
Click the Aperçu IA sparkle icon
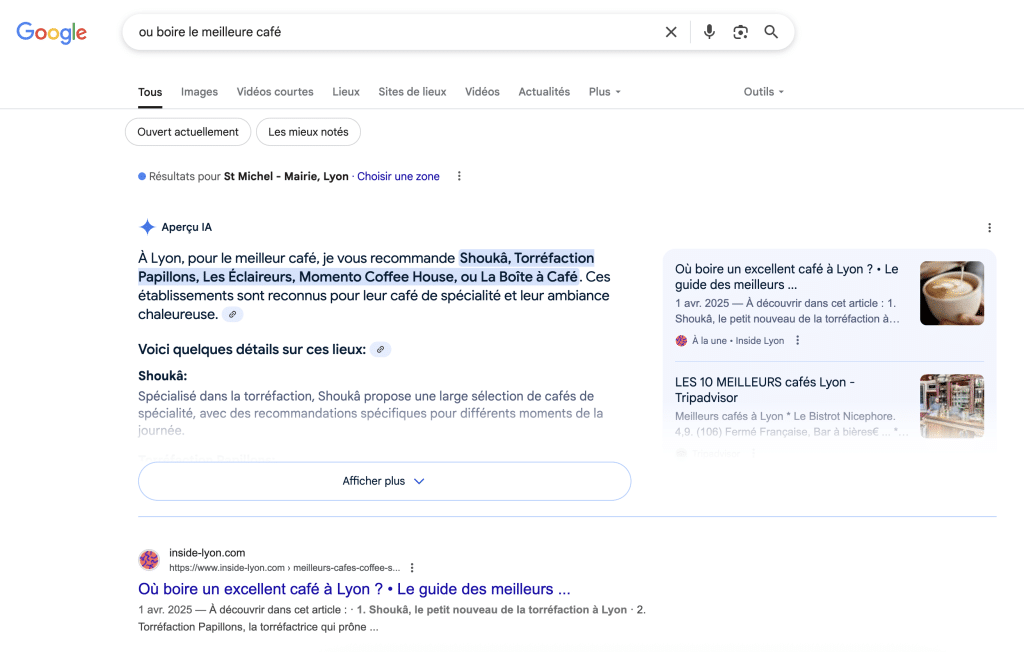pos(147,227)
